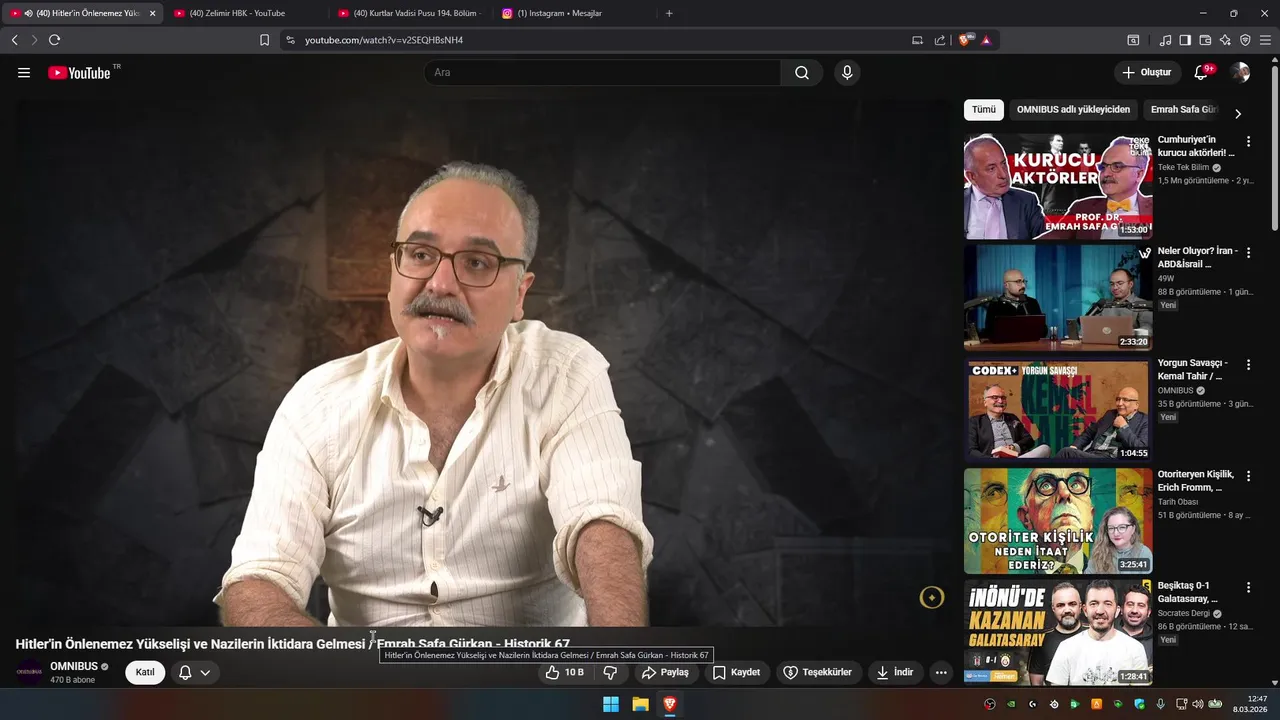Image resolution: width=1280 pixels, height=720 pixels.
Task: Click the install/cast screen icon in address bar
Action: (917, 40)
